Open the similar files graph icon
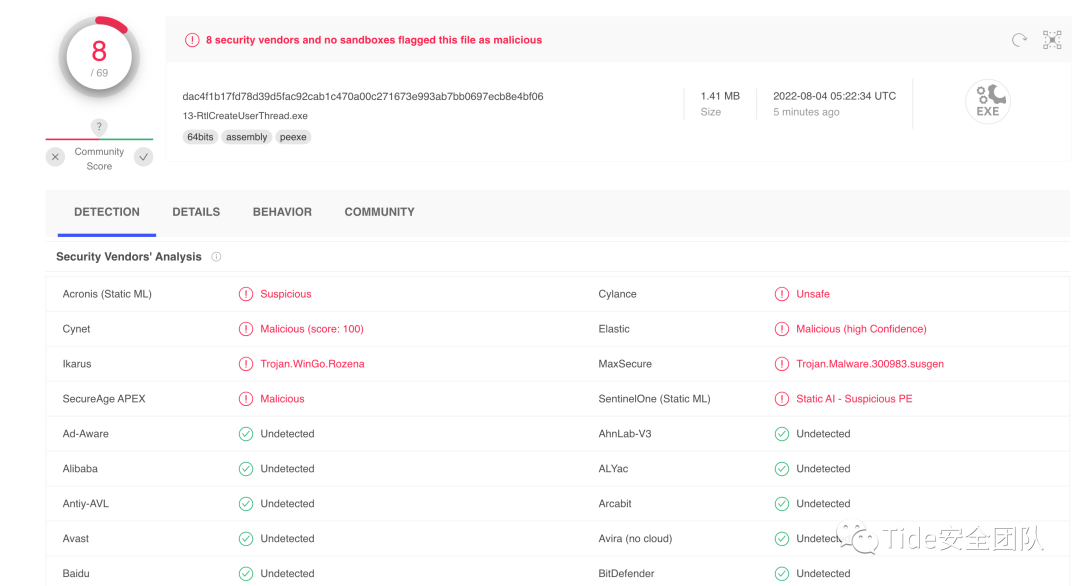The height and width of the screenshot is (586, 1080). click(x=1052, y=40)
